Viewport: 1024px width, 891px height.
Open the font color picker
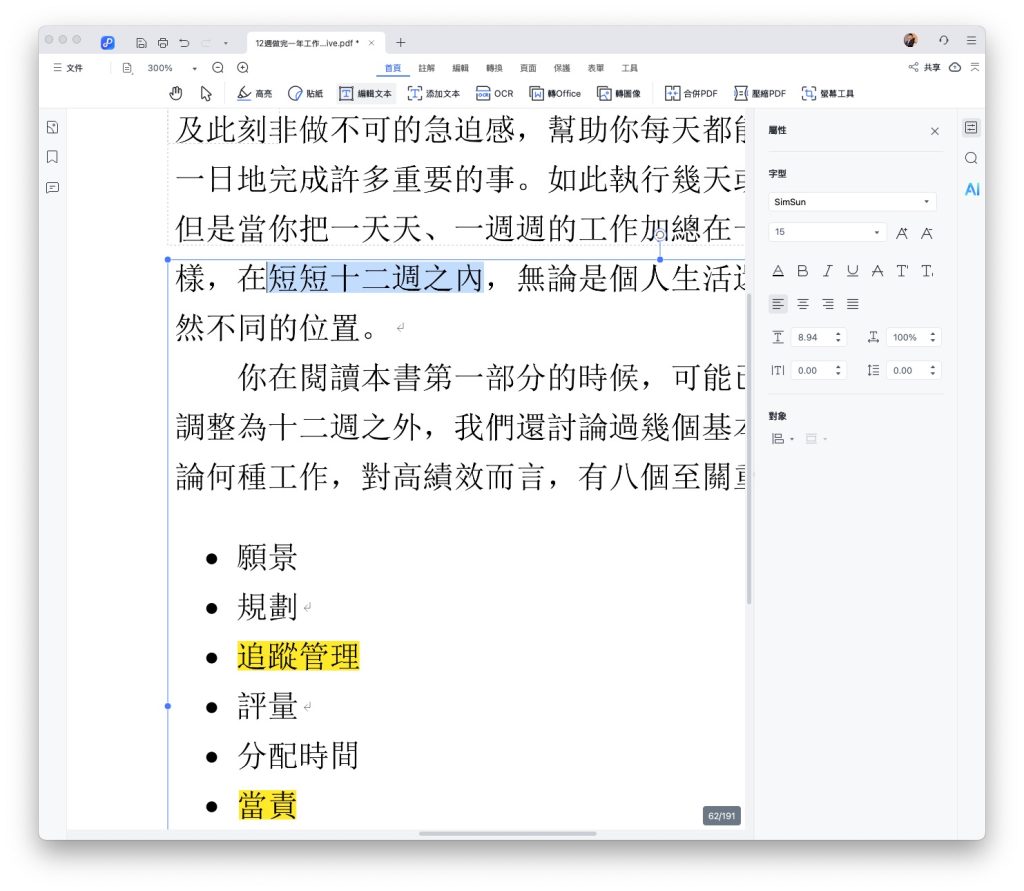coord(778,271)
